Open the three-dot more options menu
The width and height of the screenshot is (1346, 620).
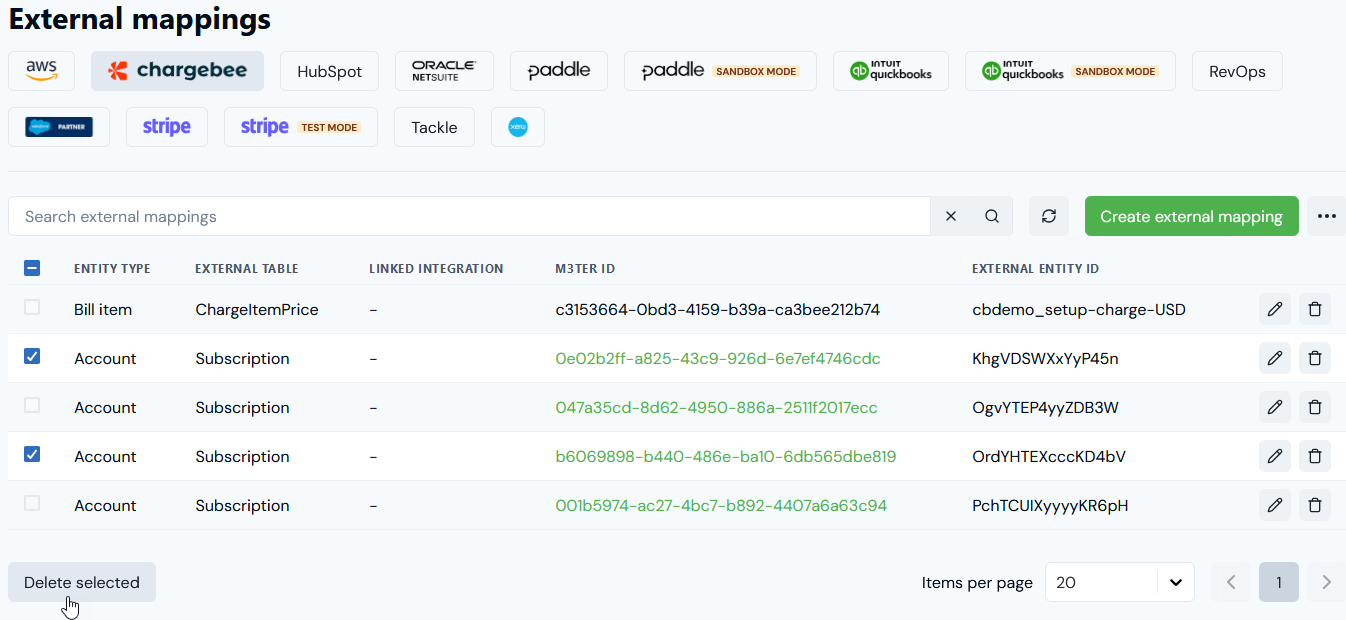(x=1327, y=216)
